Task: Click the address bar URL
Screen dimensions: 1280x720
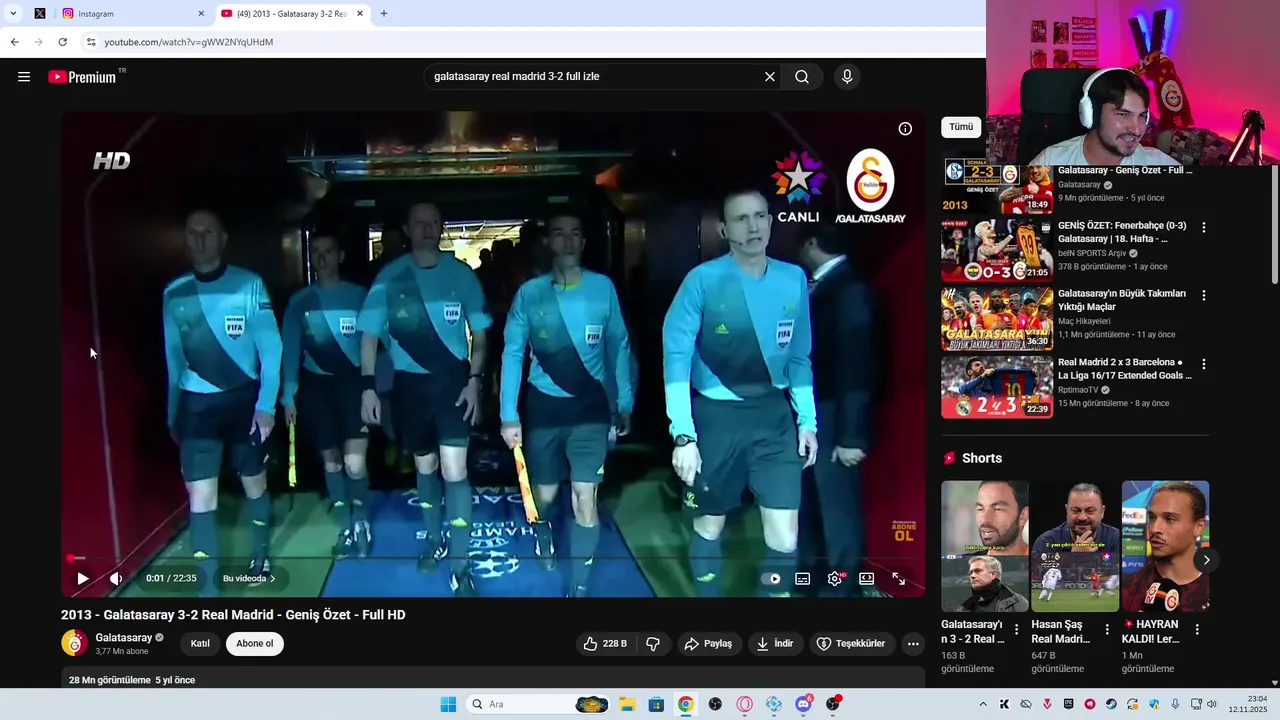Action: pos(189,42)
